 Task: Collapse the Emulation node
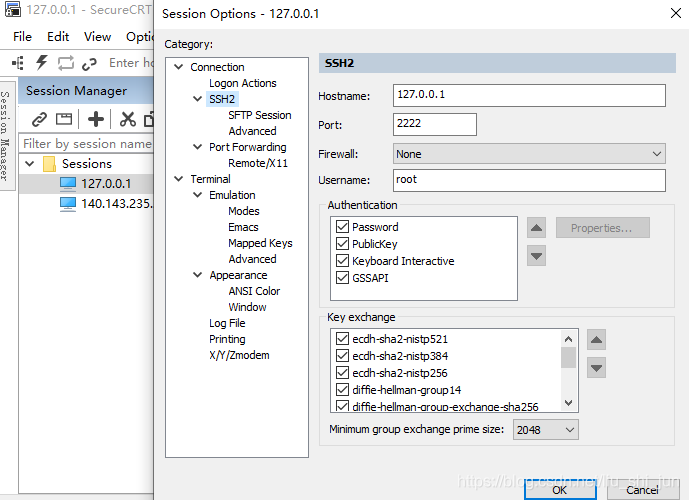tap(198, 195)
